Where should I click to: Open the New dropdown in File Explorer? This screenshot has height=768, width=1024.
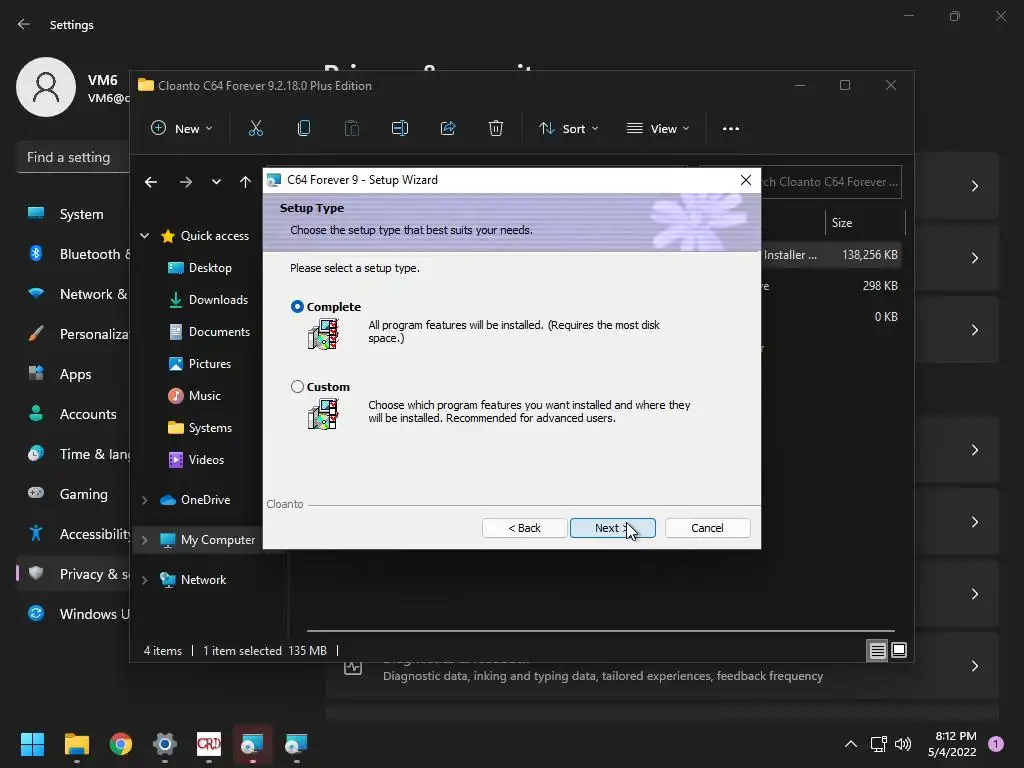(182, 129)
